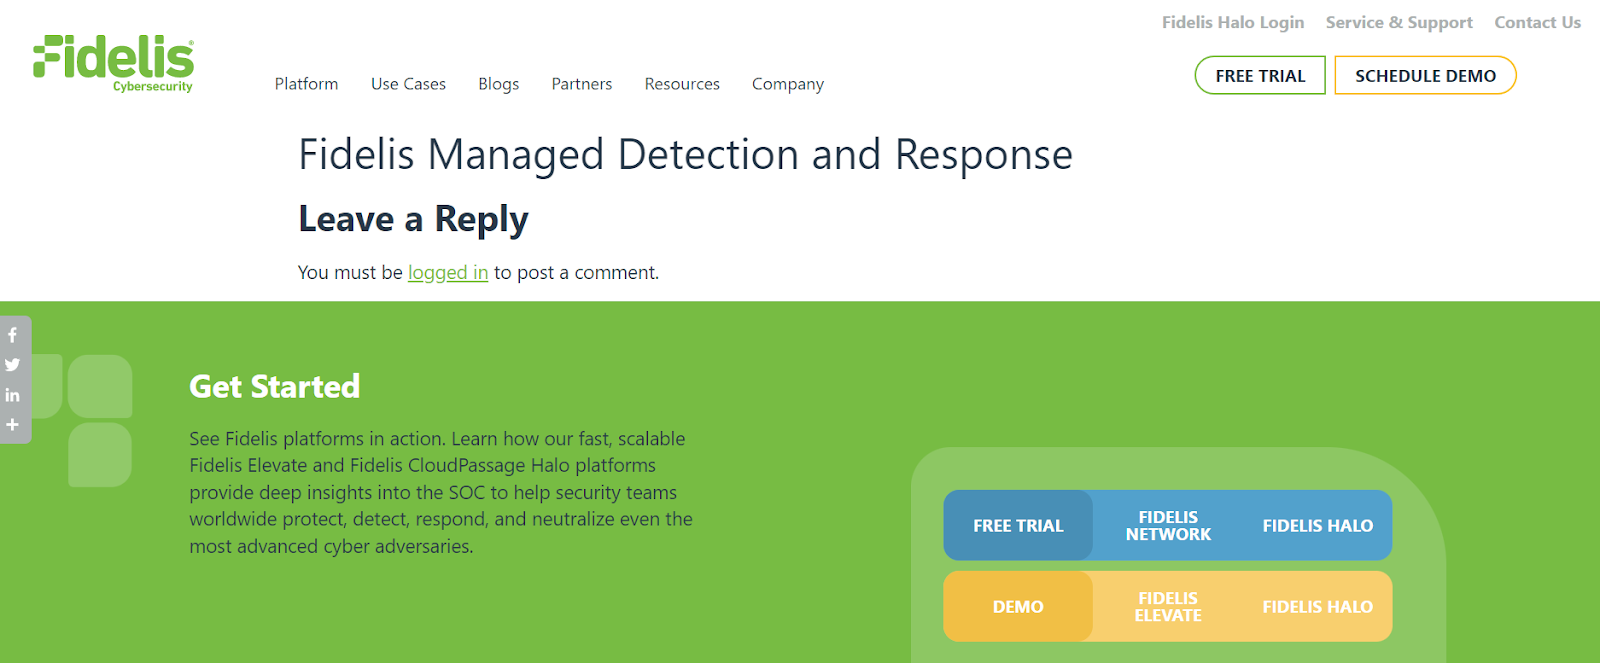
Task: Click yellow DEMO label in panel
Action: (x=1018, y=607)
